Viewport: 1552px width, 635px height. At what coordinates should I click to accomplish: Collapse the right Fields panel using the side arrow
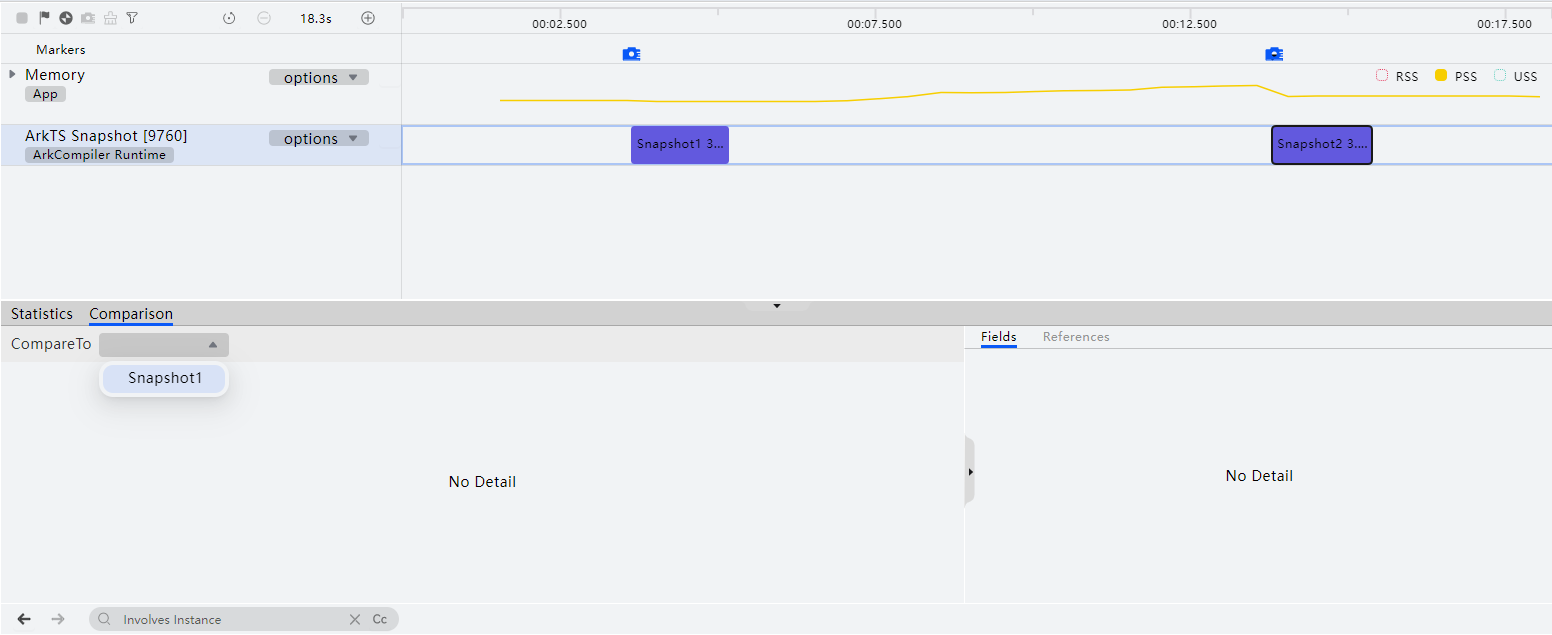pos(969,471)
